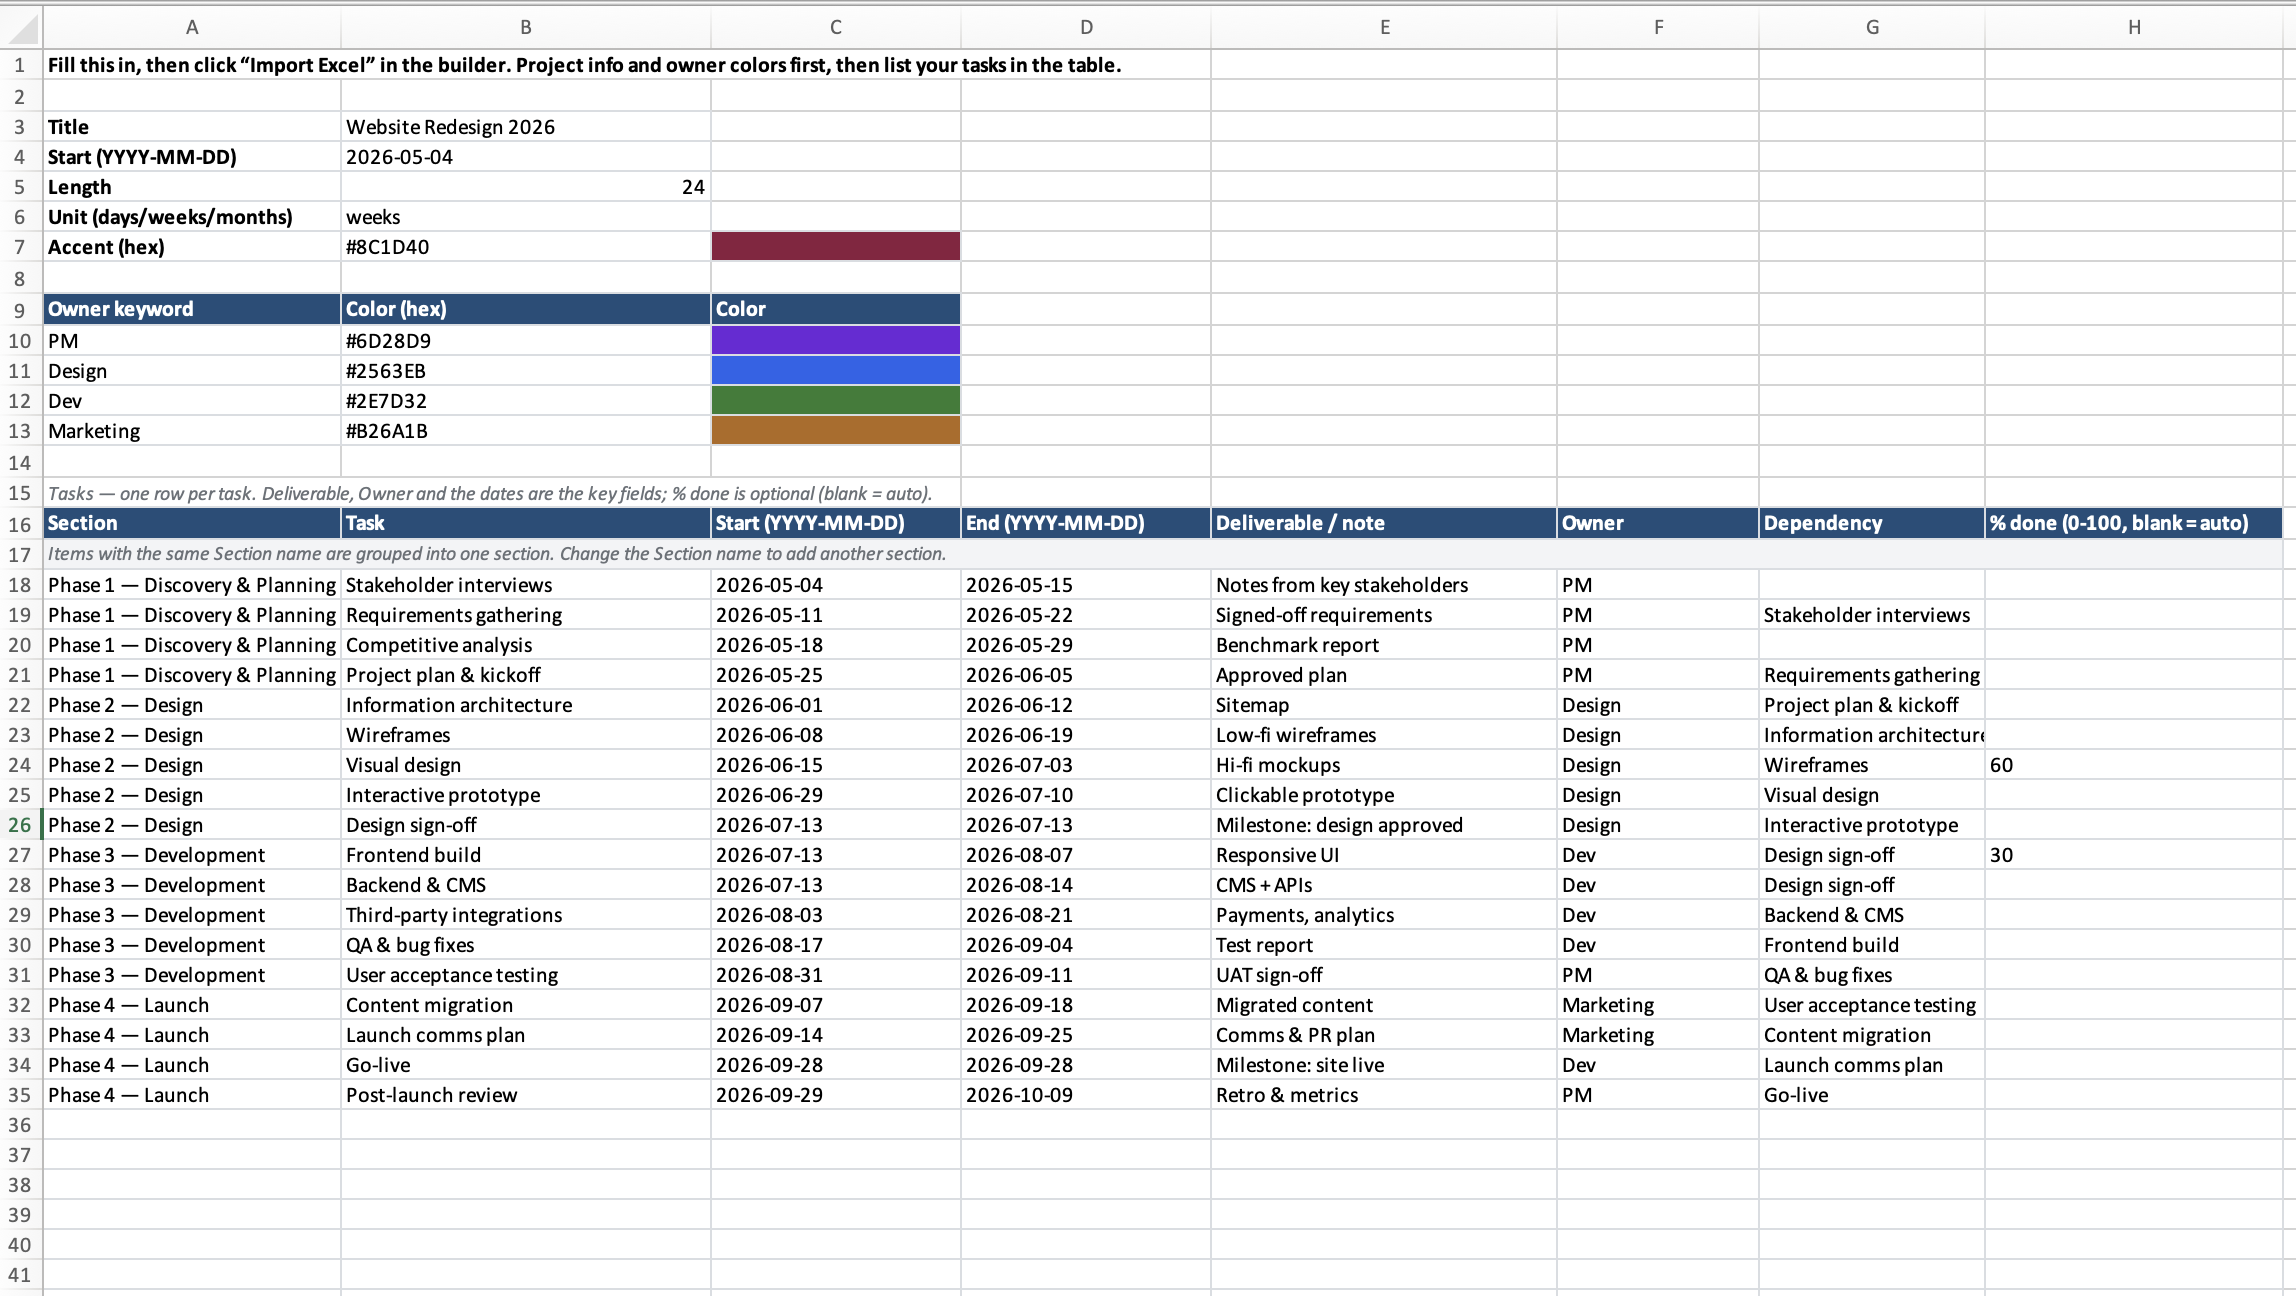Select the accent hex cell '#8C1D40'

526,247
